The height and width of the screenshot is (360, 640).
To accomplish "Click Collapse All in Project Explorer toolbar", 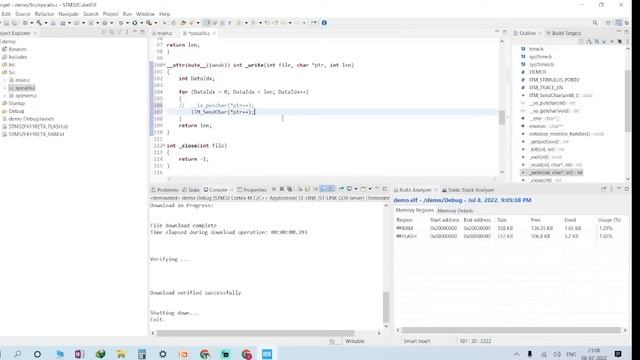I will point(104,32).
